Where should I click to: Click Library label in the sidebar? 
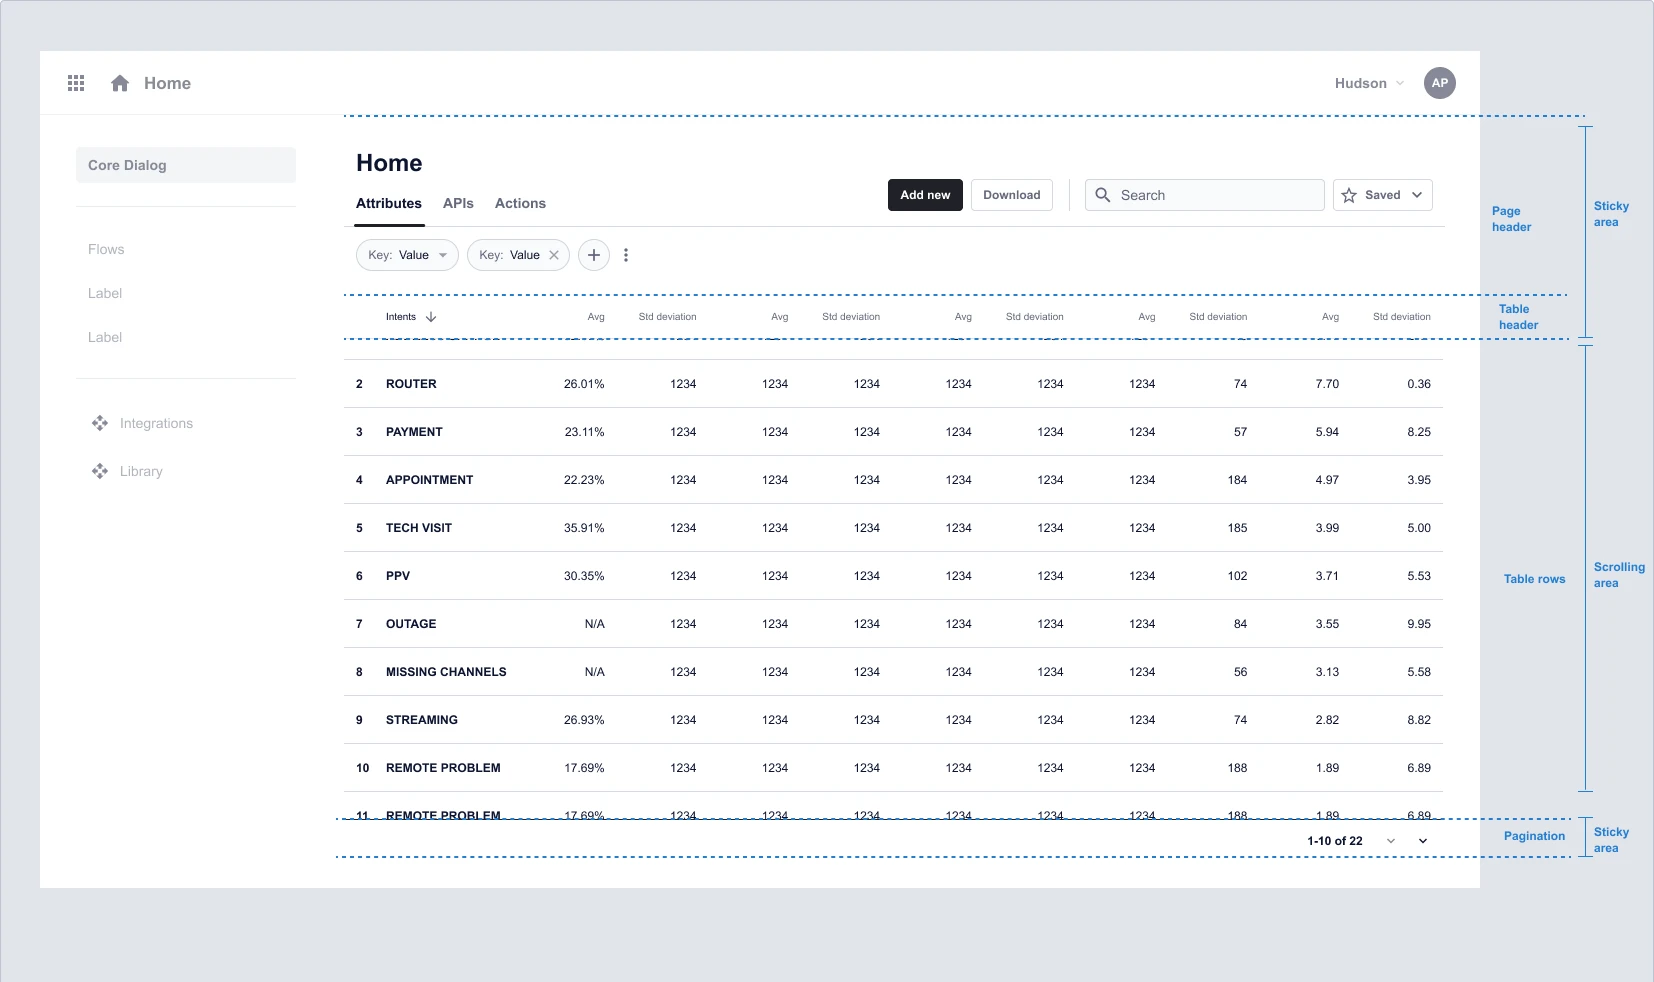(141, 471)
